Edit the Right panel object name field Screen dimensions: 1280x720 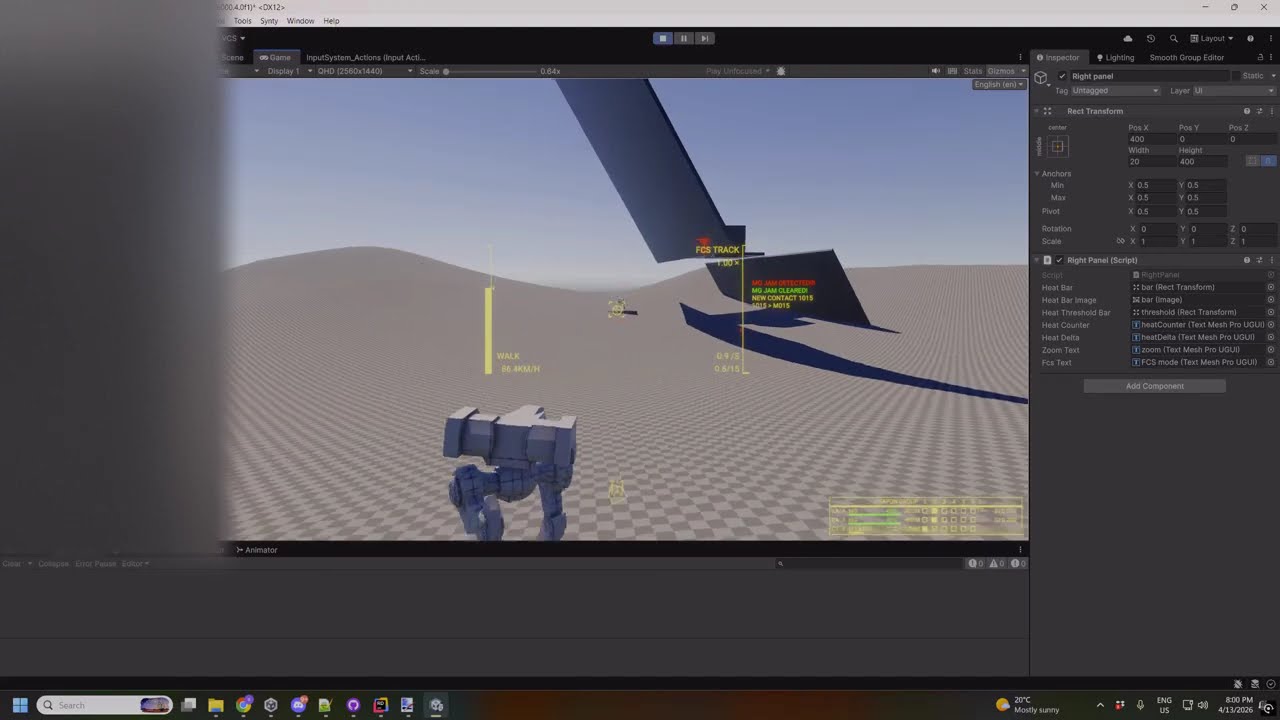pyautogui.click(x=1149, y=76)
